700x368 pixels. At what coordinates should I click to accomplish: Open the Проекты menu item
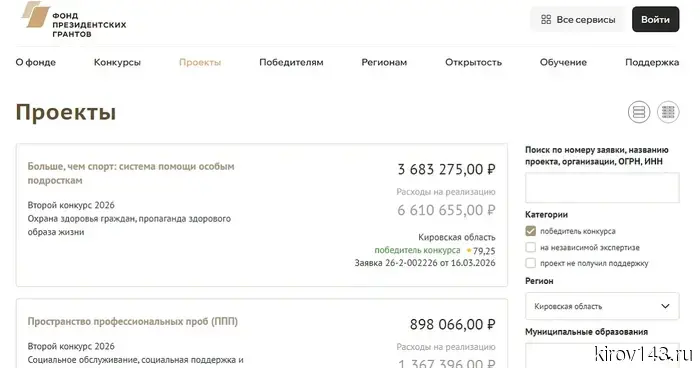pyautogui.click(x=200, y=63)
